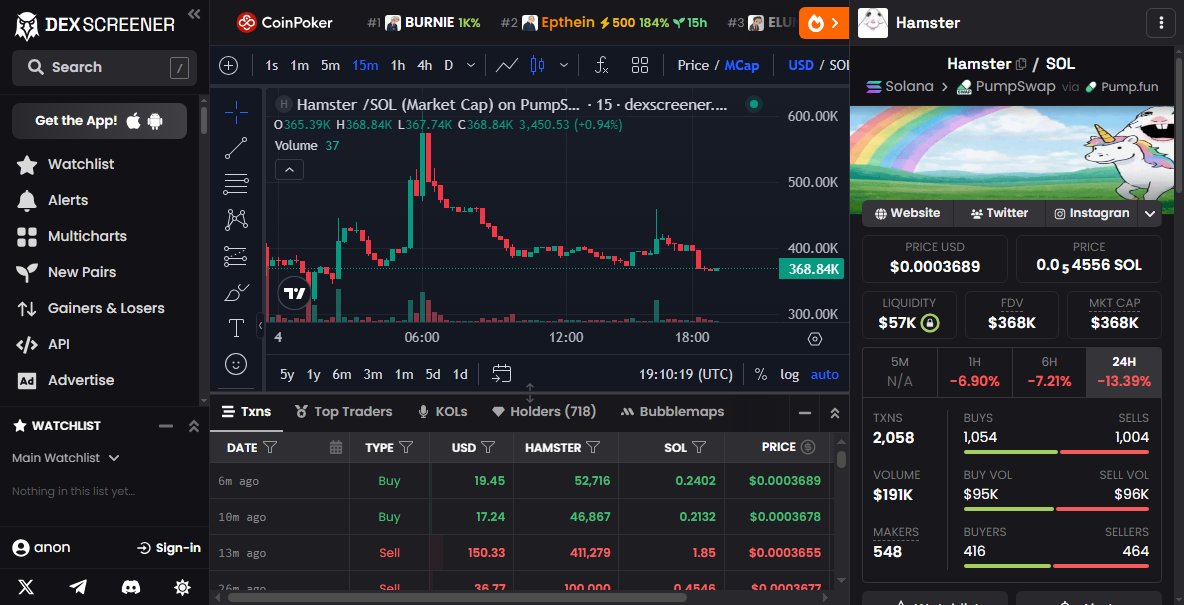Maximize the transactions panel chevrons

(x=834, y=412)
